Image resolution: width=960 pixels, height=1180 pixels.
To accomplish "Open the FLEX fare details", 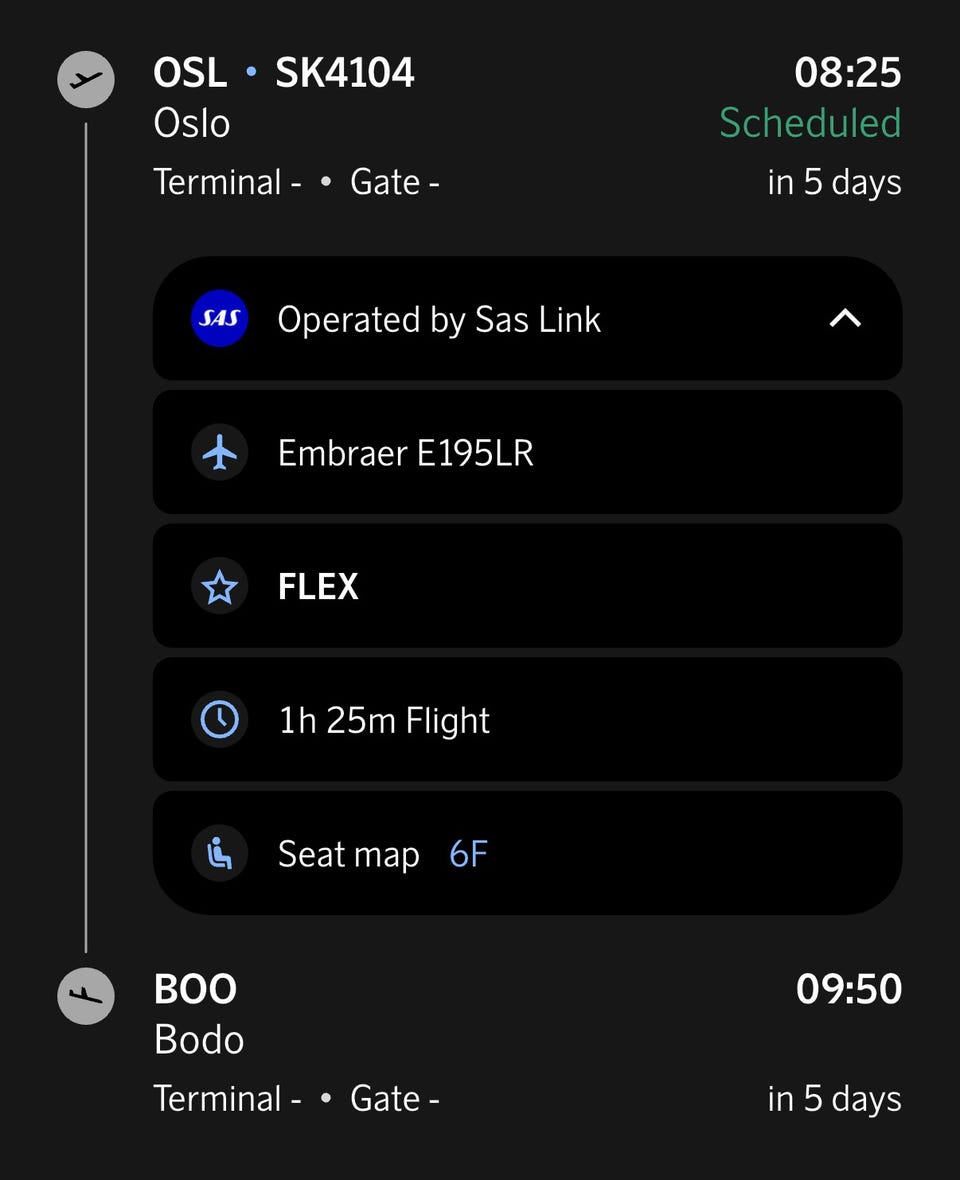I will pos(527,586).
